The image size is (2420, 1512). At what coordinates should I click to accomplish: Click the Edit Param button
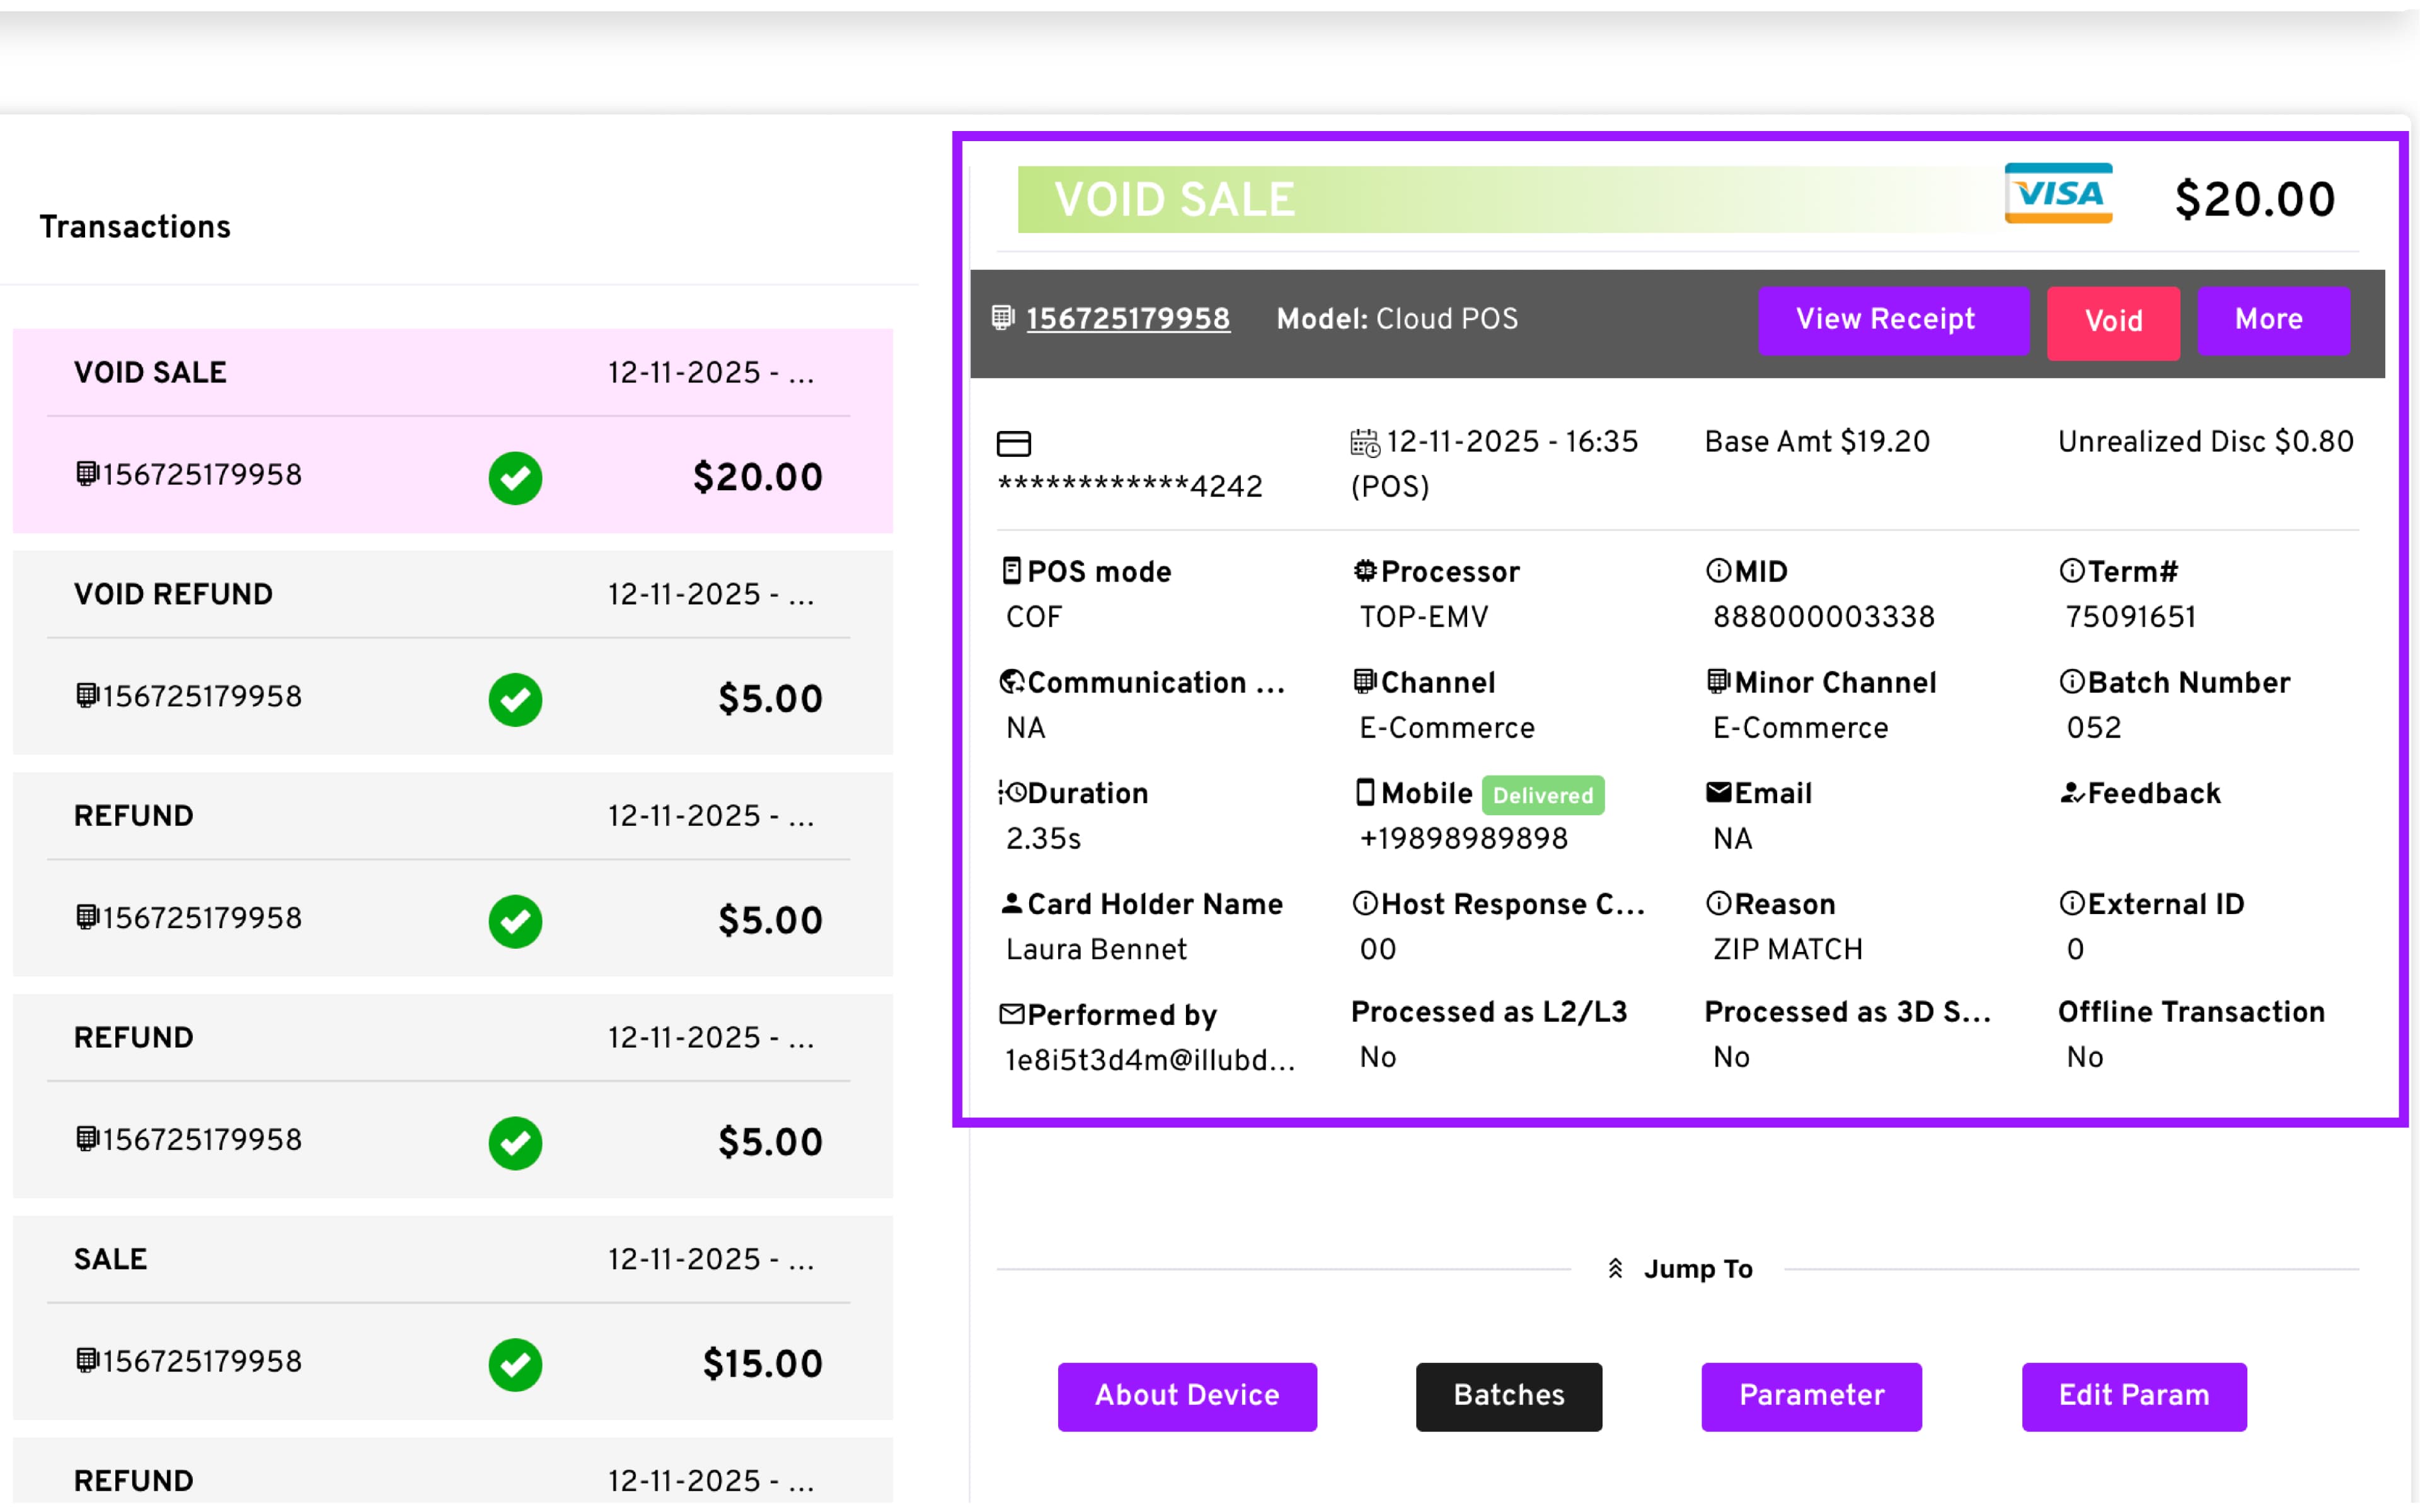coord(2133,1396)
